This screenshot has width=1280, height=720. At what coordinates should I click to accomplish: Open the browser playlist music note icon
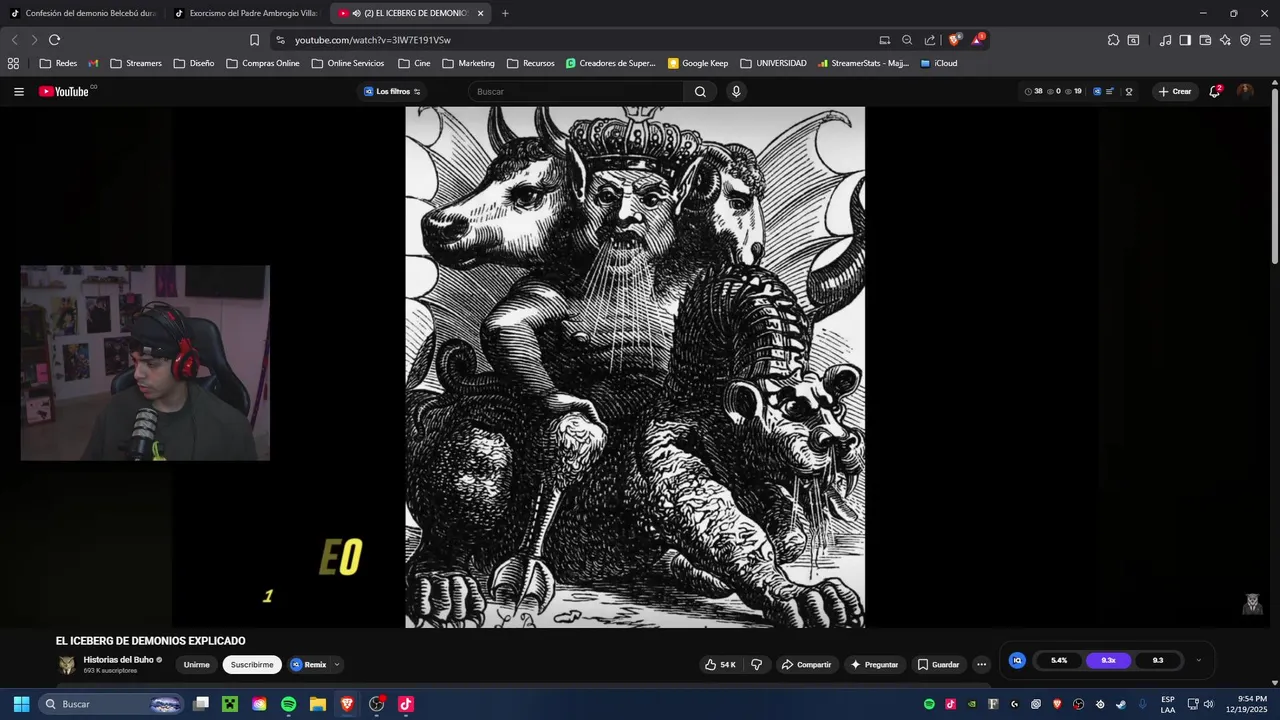(x=1165, y=40)
